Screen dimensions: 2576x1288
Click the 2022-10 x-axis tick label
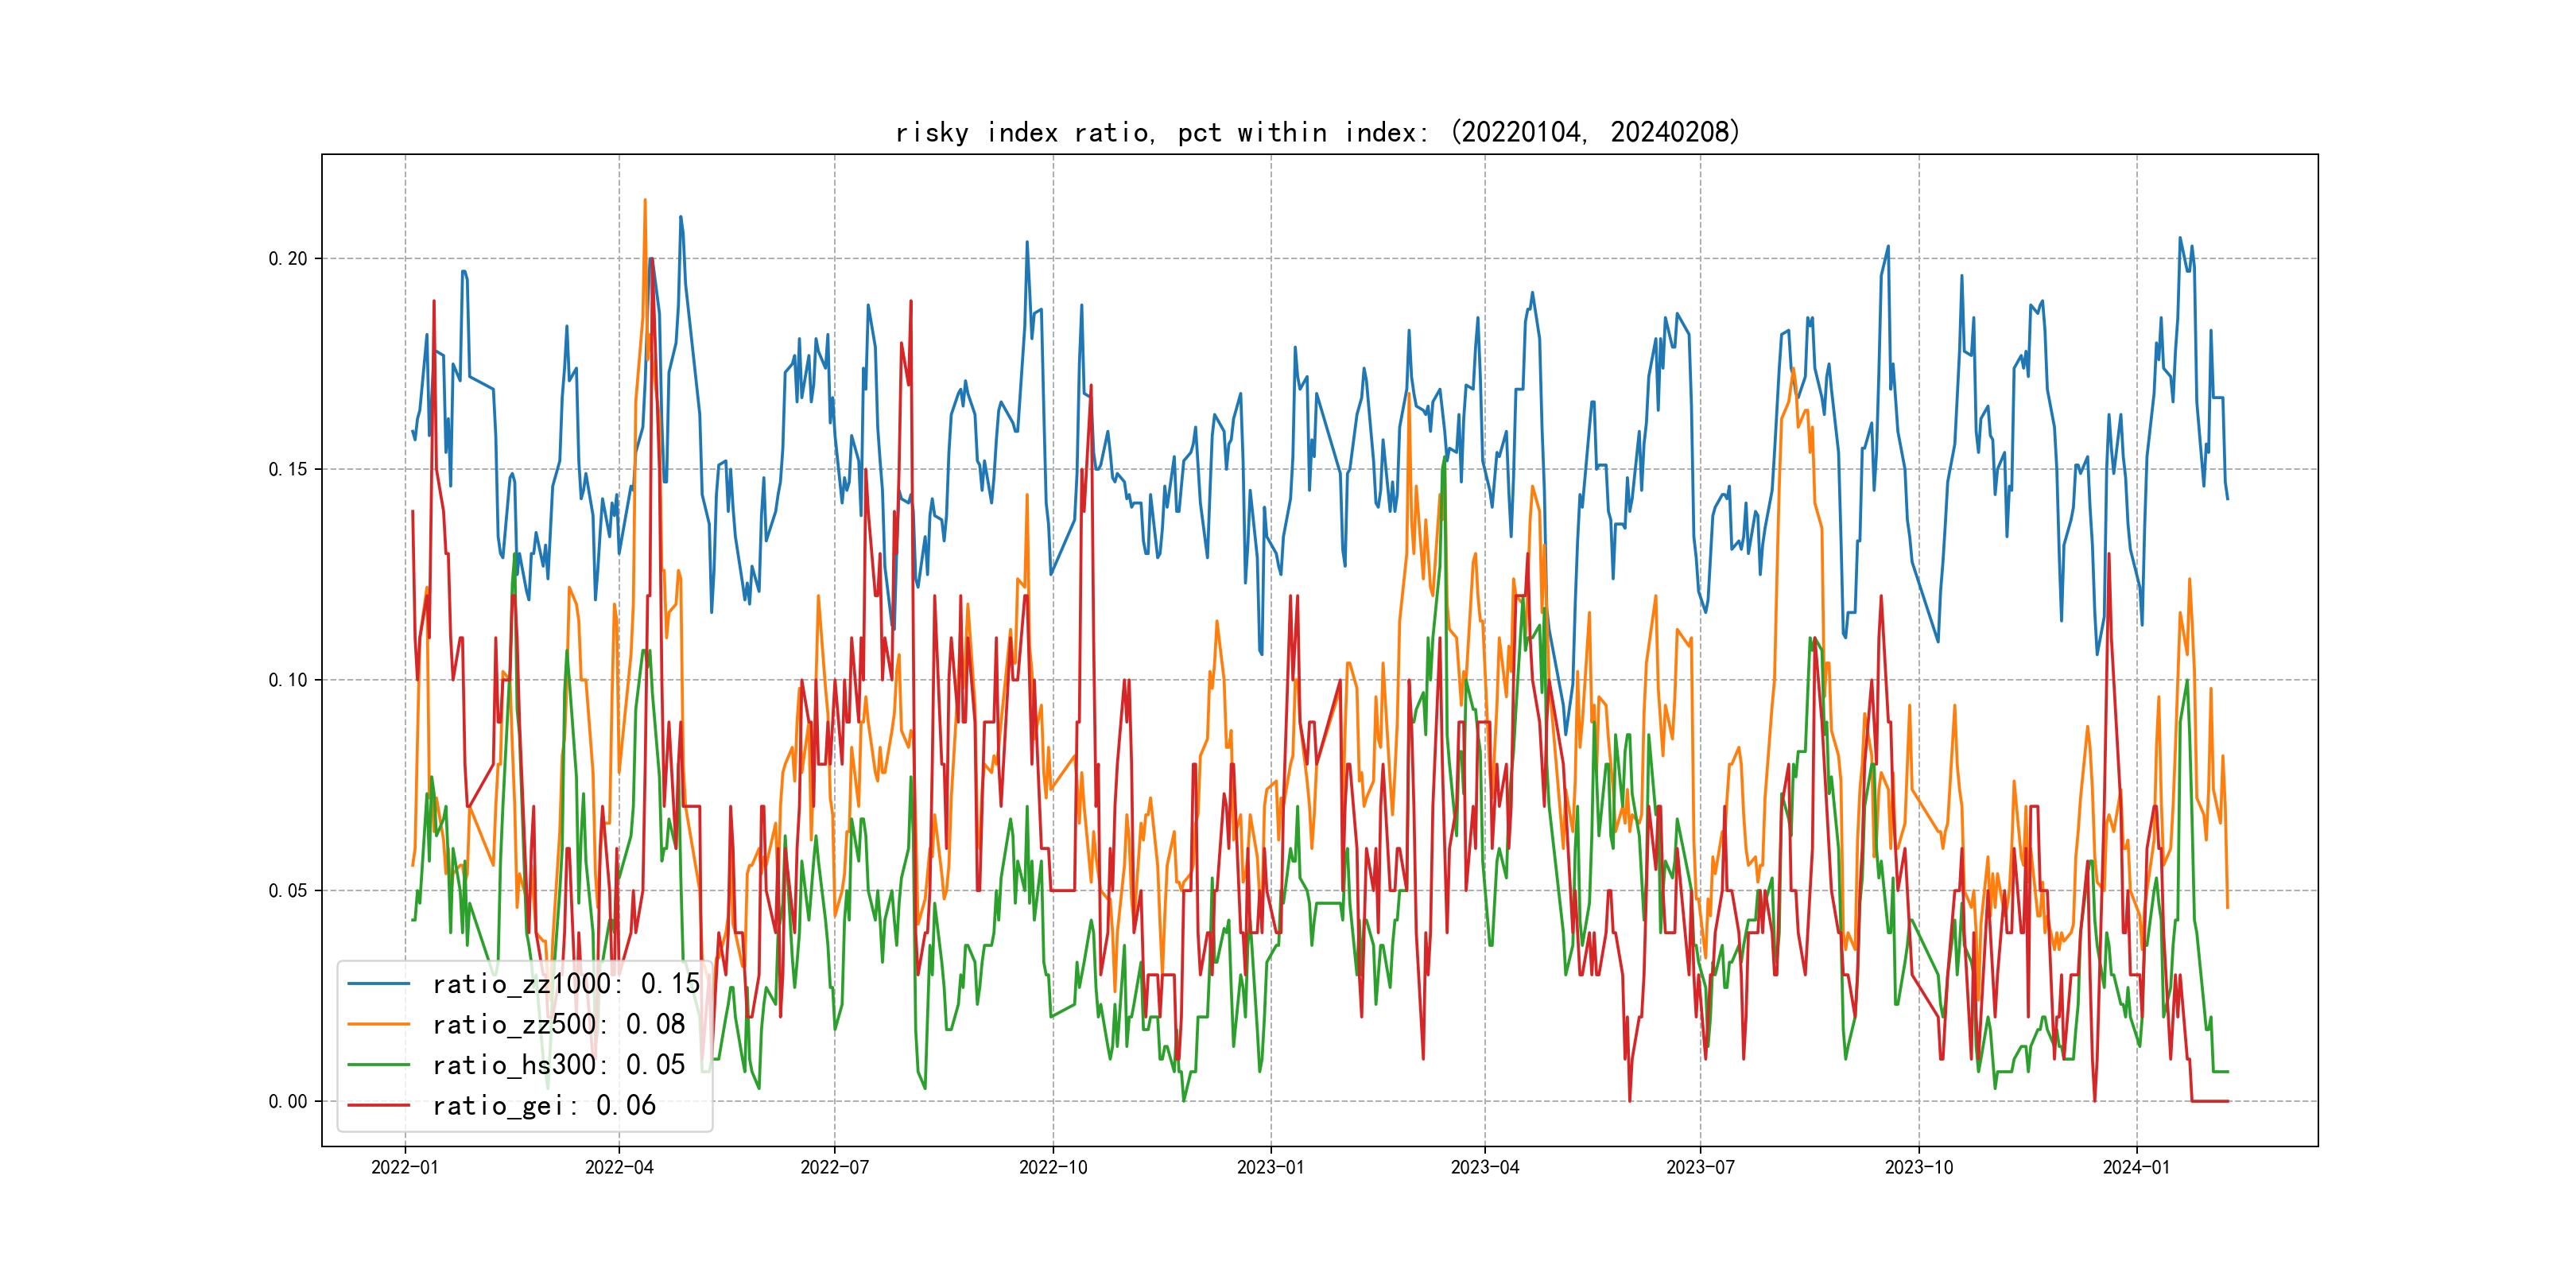pos(1053,1167)
